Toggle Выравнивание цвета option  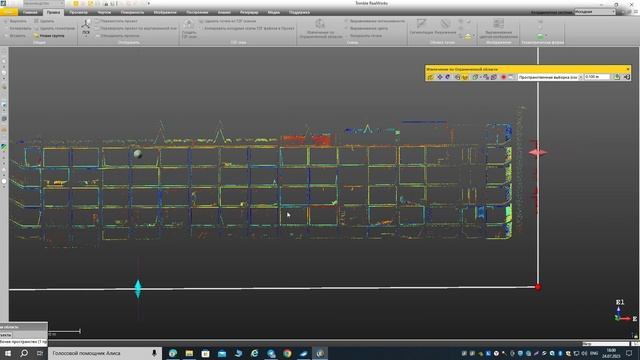click(366, 28)
